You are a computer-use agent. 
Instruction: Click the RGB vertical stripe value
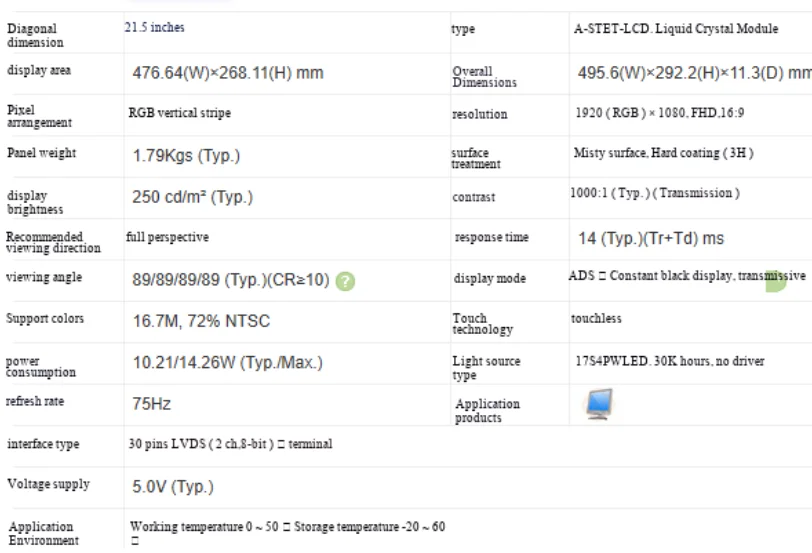coord(180,113)
